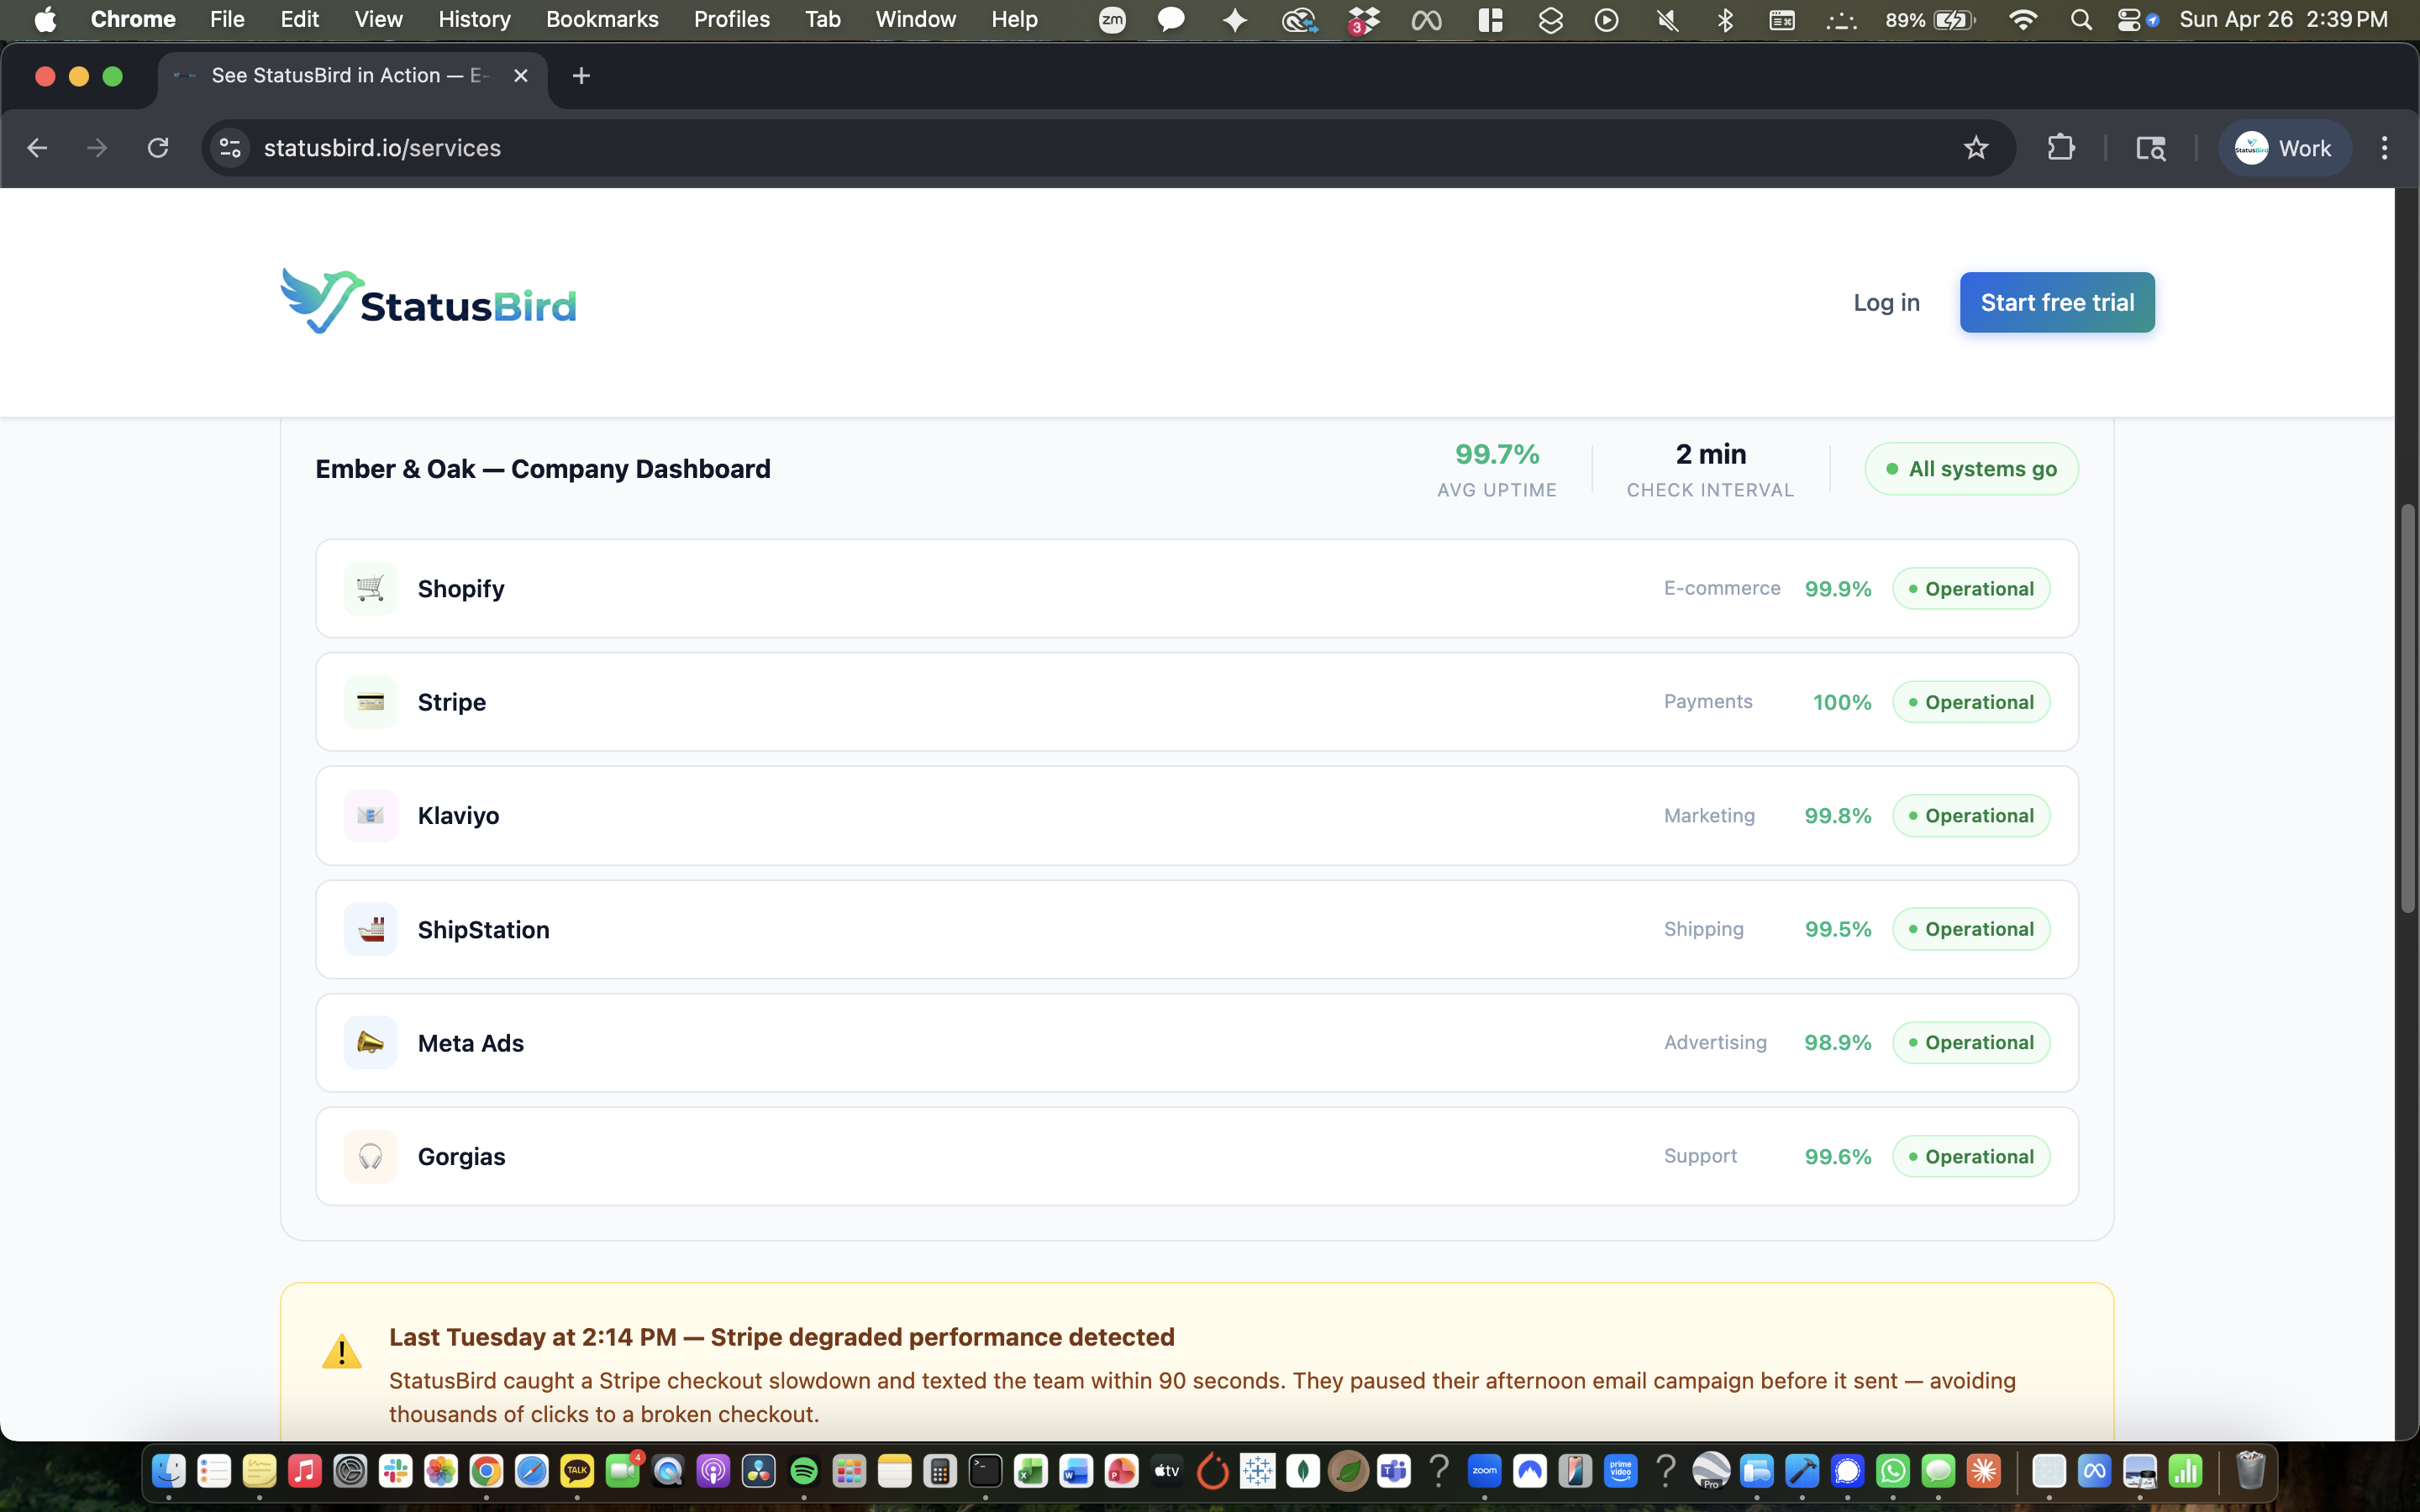Image resolution: width=2420 pixels, height=1512 pixels.
Task: Reload the page
Action: click(x=158, y=148)
